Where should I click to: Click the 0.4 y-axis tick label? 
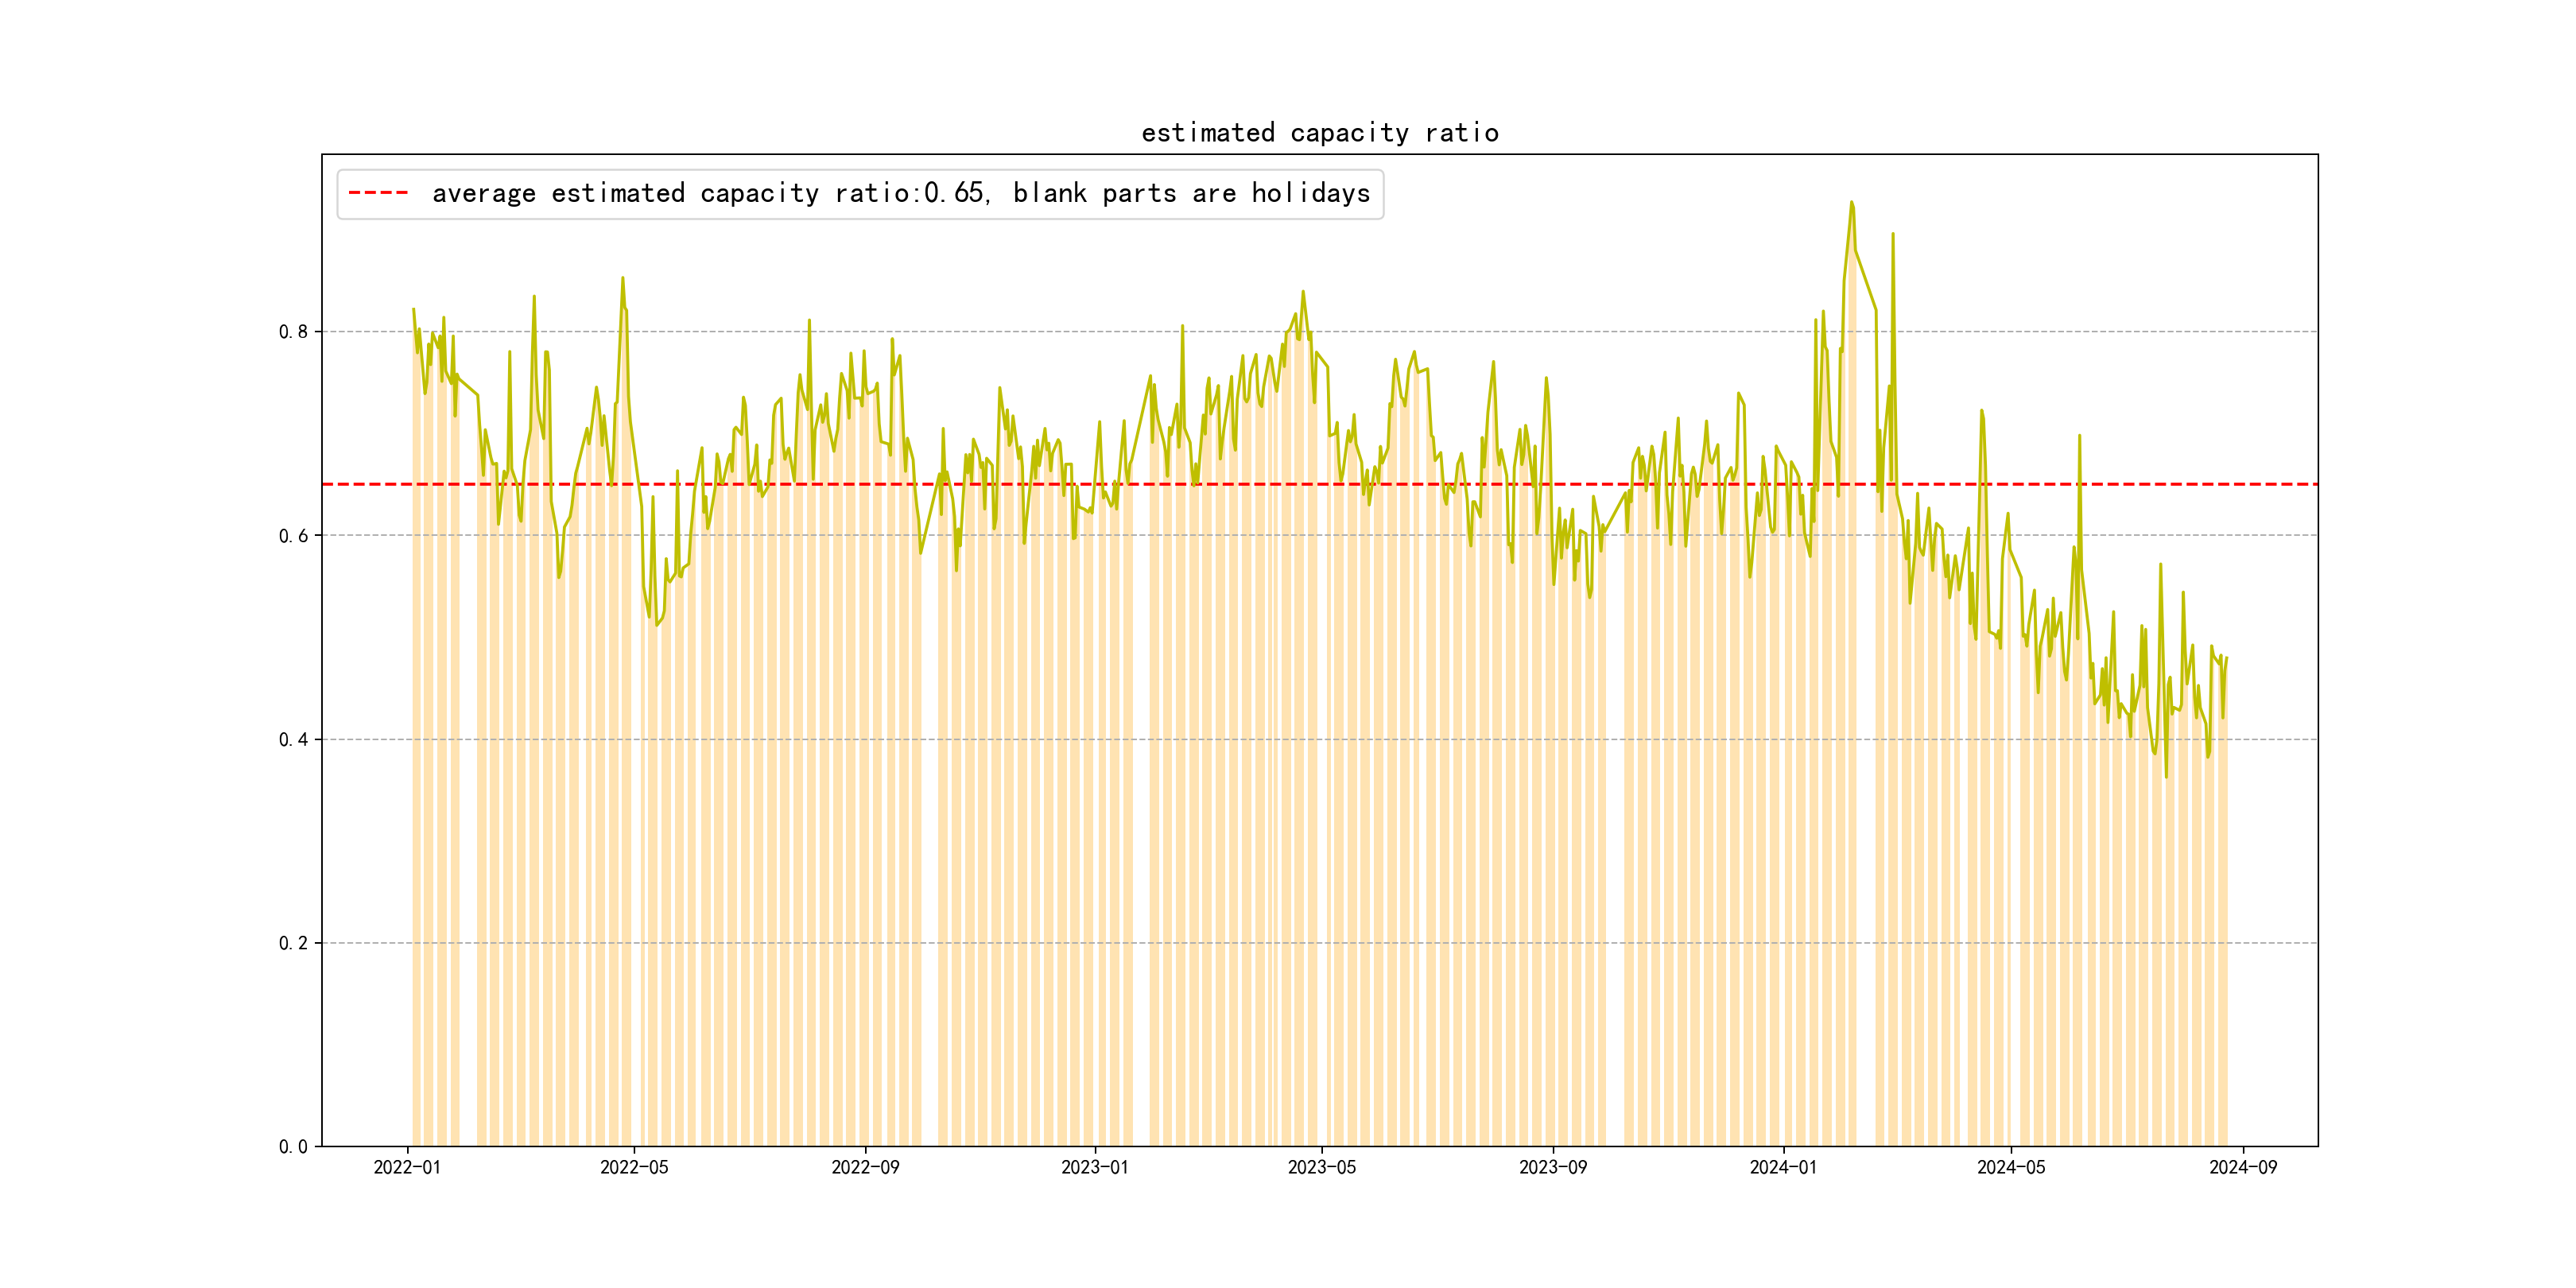pyautogui.click(x=293, y=740)
